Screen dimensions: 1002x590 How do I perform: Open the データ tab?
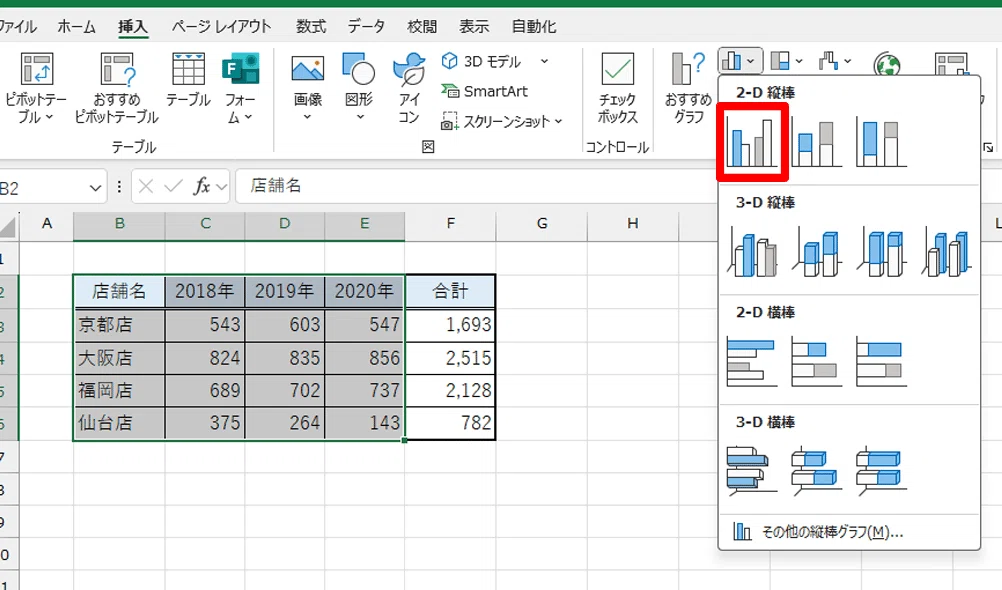[366, 27]
